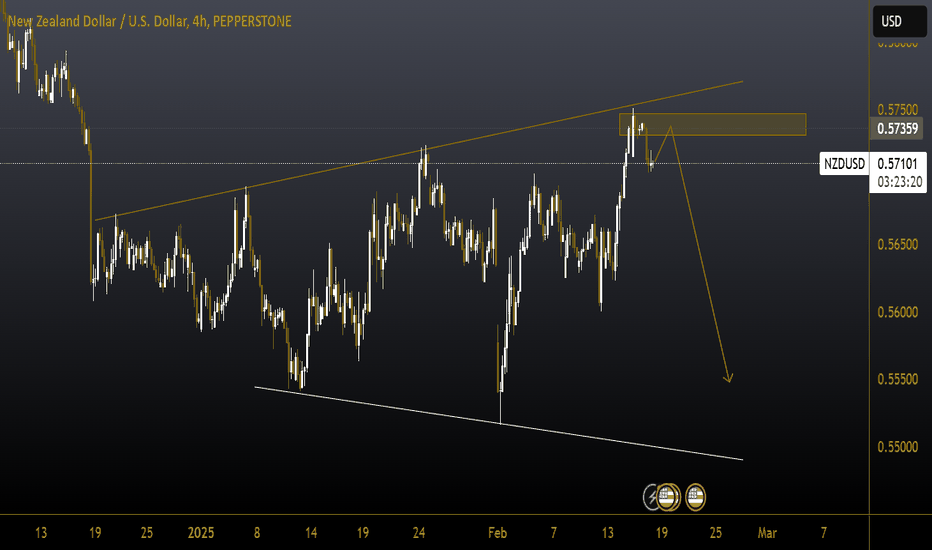Open the standalone US flag economic event icon
This screenshot has width=932, height=550.
(x=695, y=497)
